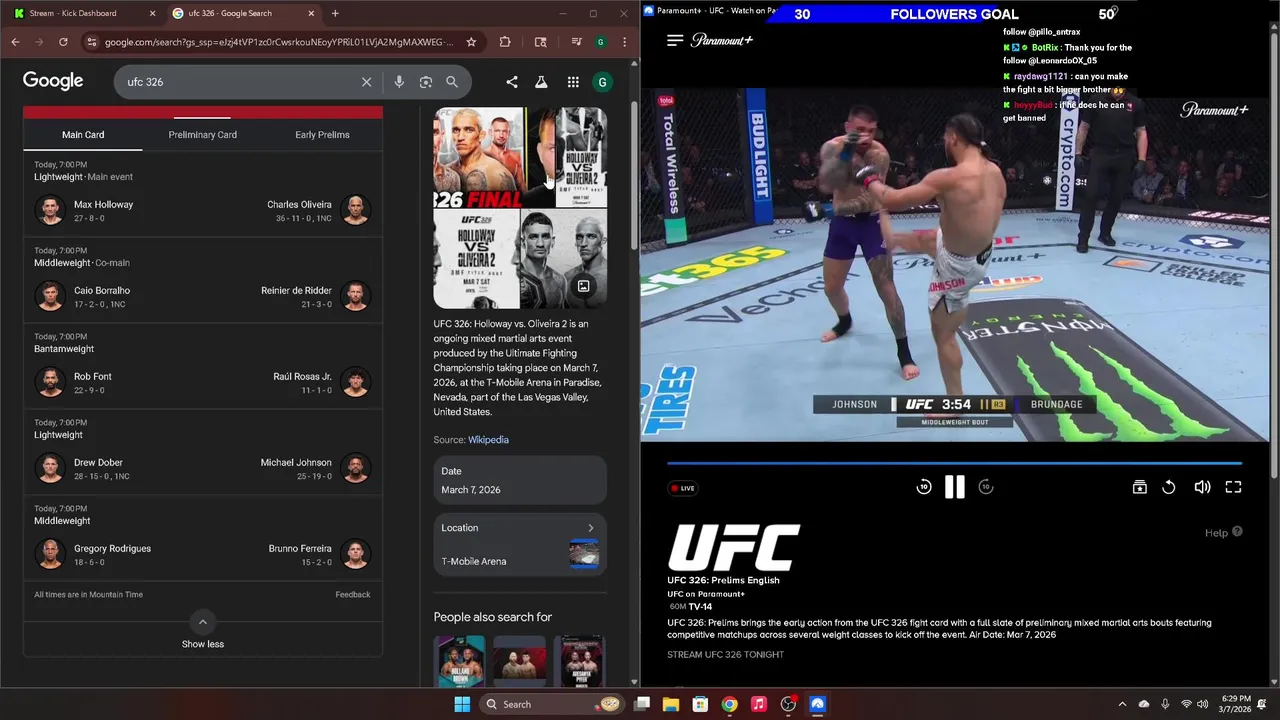The width and height of the screenshot is (1280, 720).
Task: Click the Windows taskbar Search box
Action: pos(552,704)
